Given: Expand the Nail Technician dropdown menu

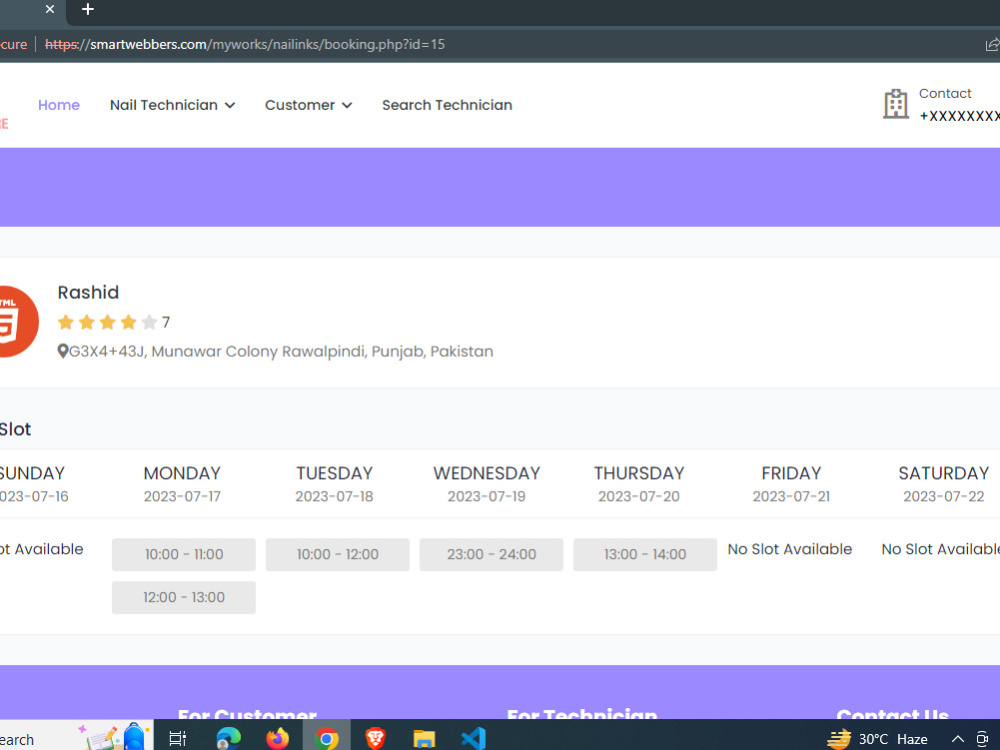Looking at the screenshot, I should (172, 105).
